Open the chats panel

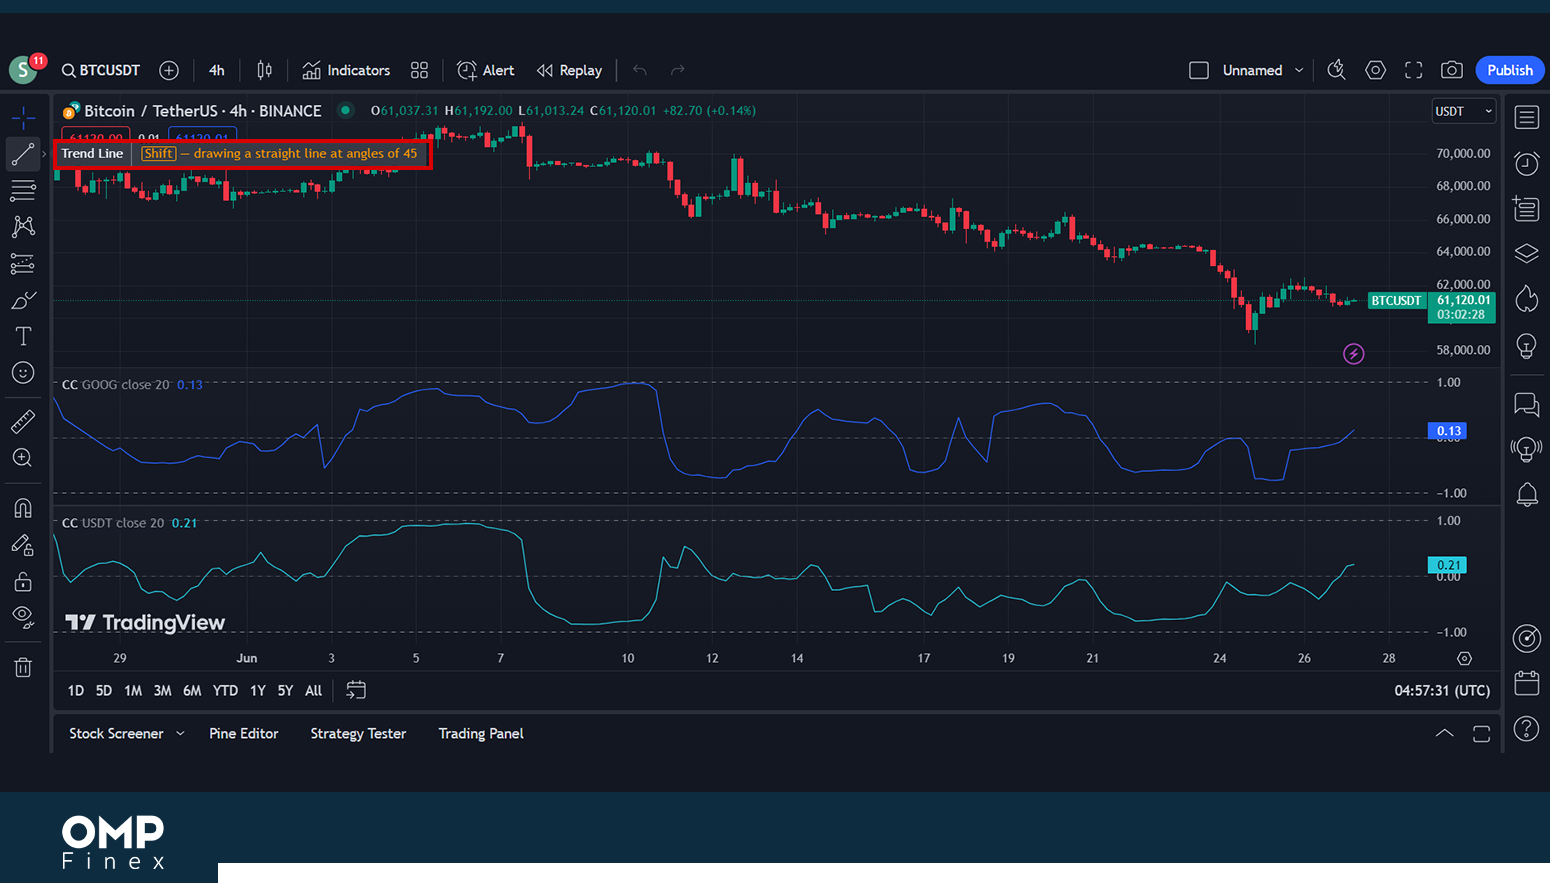[1527, 404]
